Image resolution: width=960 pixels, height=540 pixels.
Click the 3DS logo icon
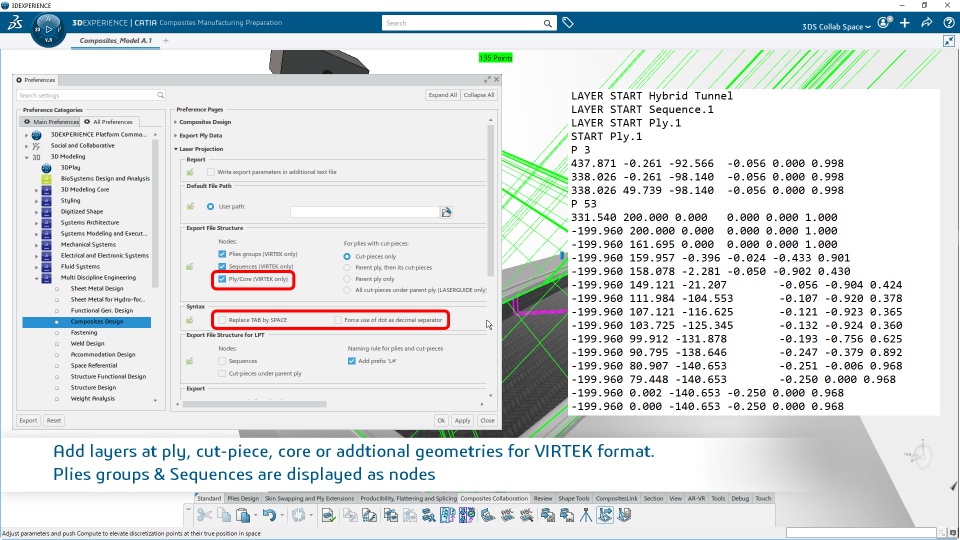pos(15,23)
